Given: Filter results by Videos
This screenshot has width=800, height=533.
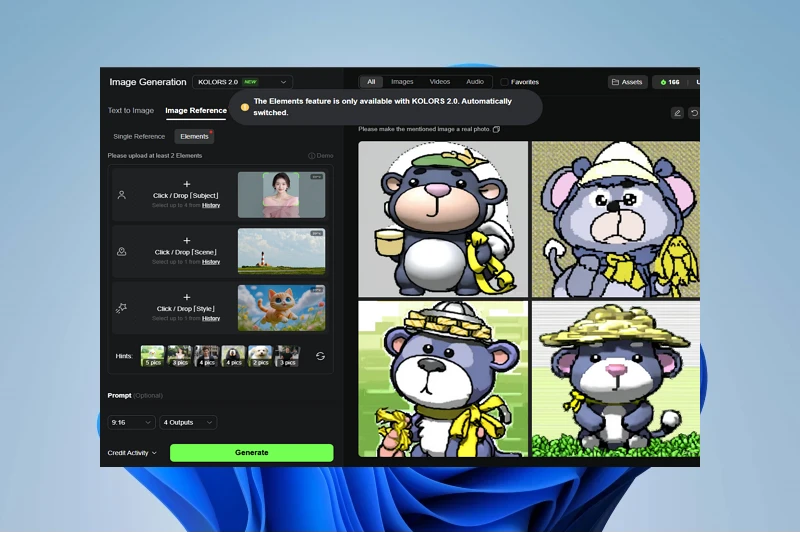Looking at the screenshot, I should (x=439, y=82).
